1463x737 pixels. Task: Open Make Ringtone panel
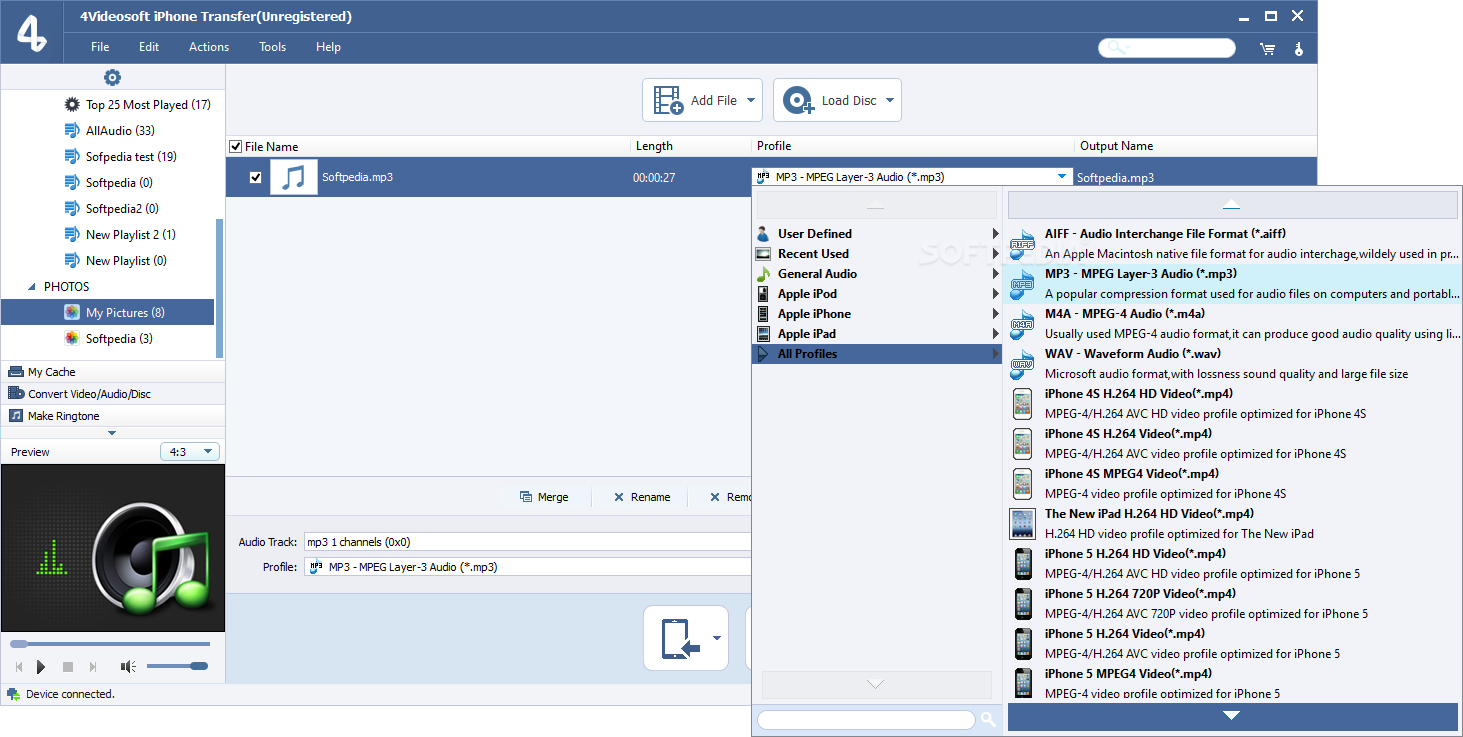(x=112, y=415)
